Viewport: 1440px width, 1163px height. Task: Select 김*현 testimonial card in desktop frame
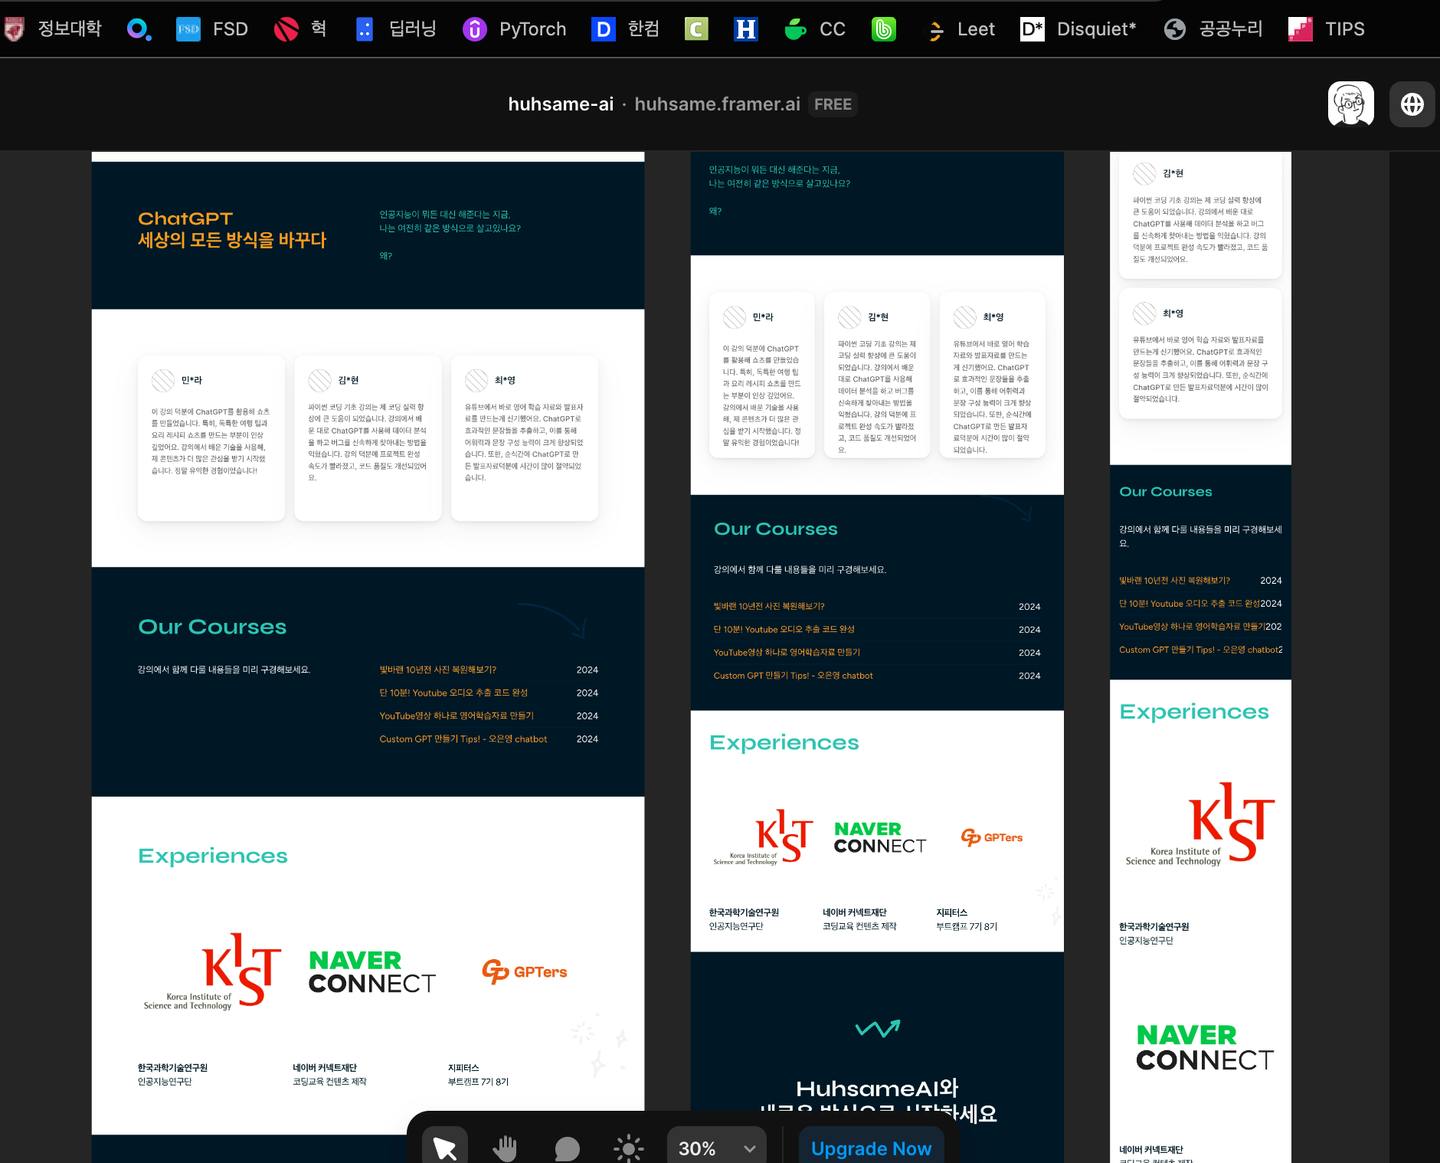(368, 438)
